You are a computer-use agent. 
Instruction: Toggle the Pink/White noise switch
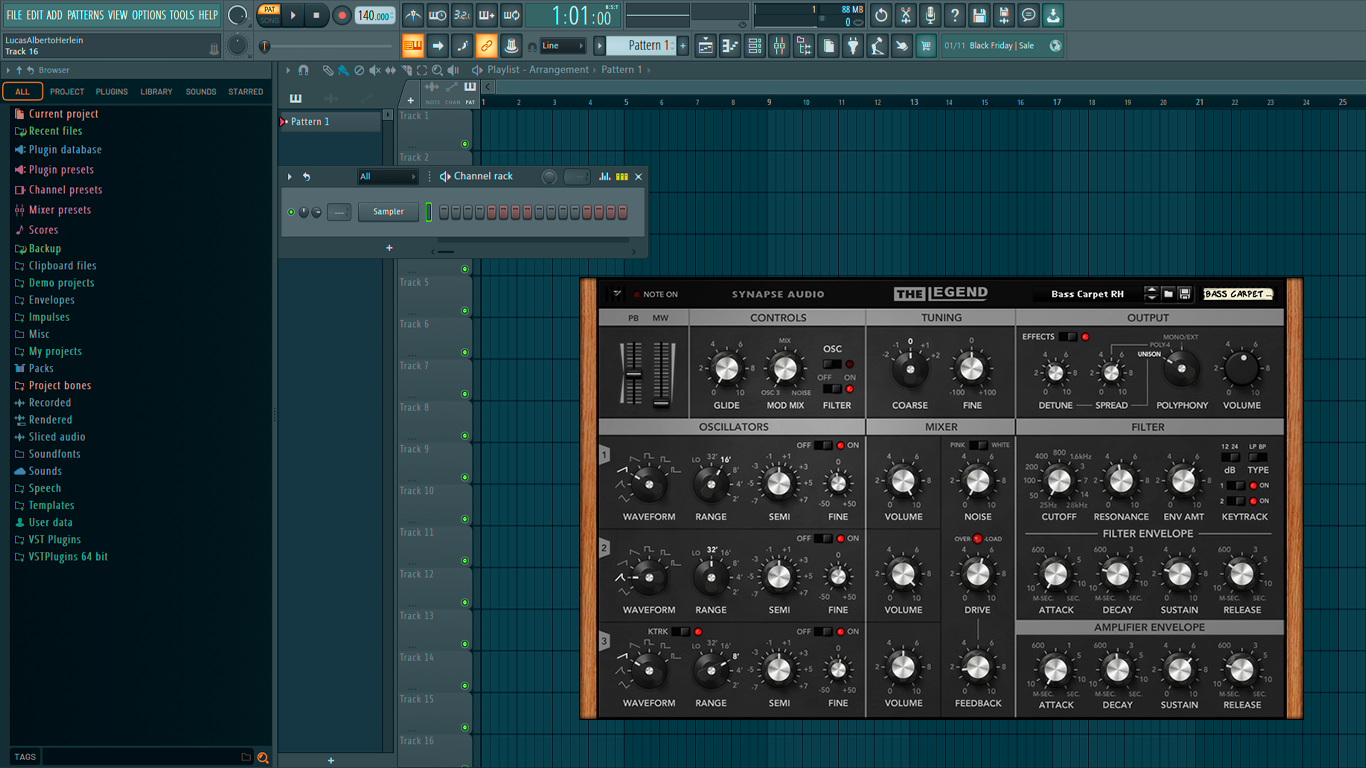978,445
